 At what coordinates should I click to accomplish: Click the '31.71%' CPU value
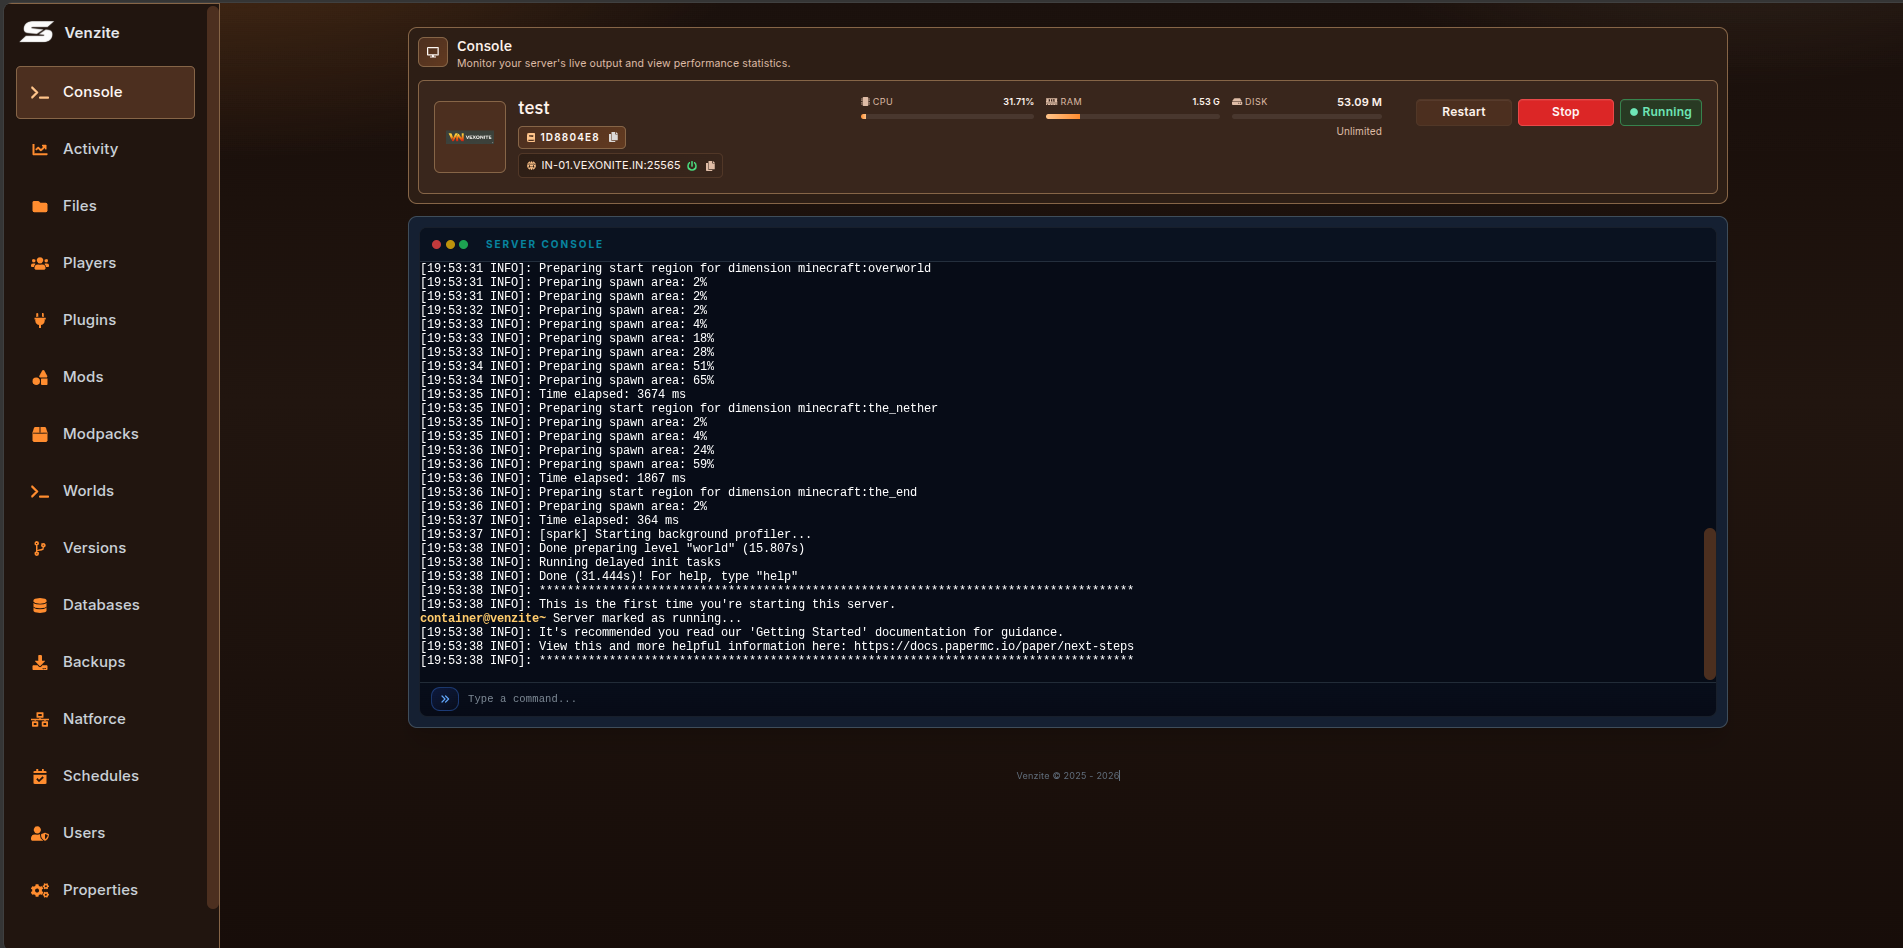(x=1018, y=102)
